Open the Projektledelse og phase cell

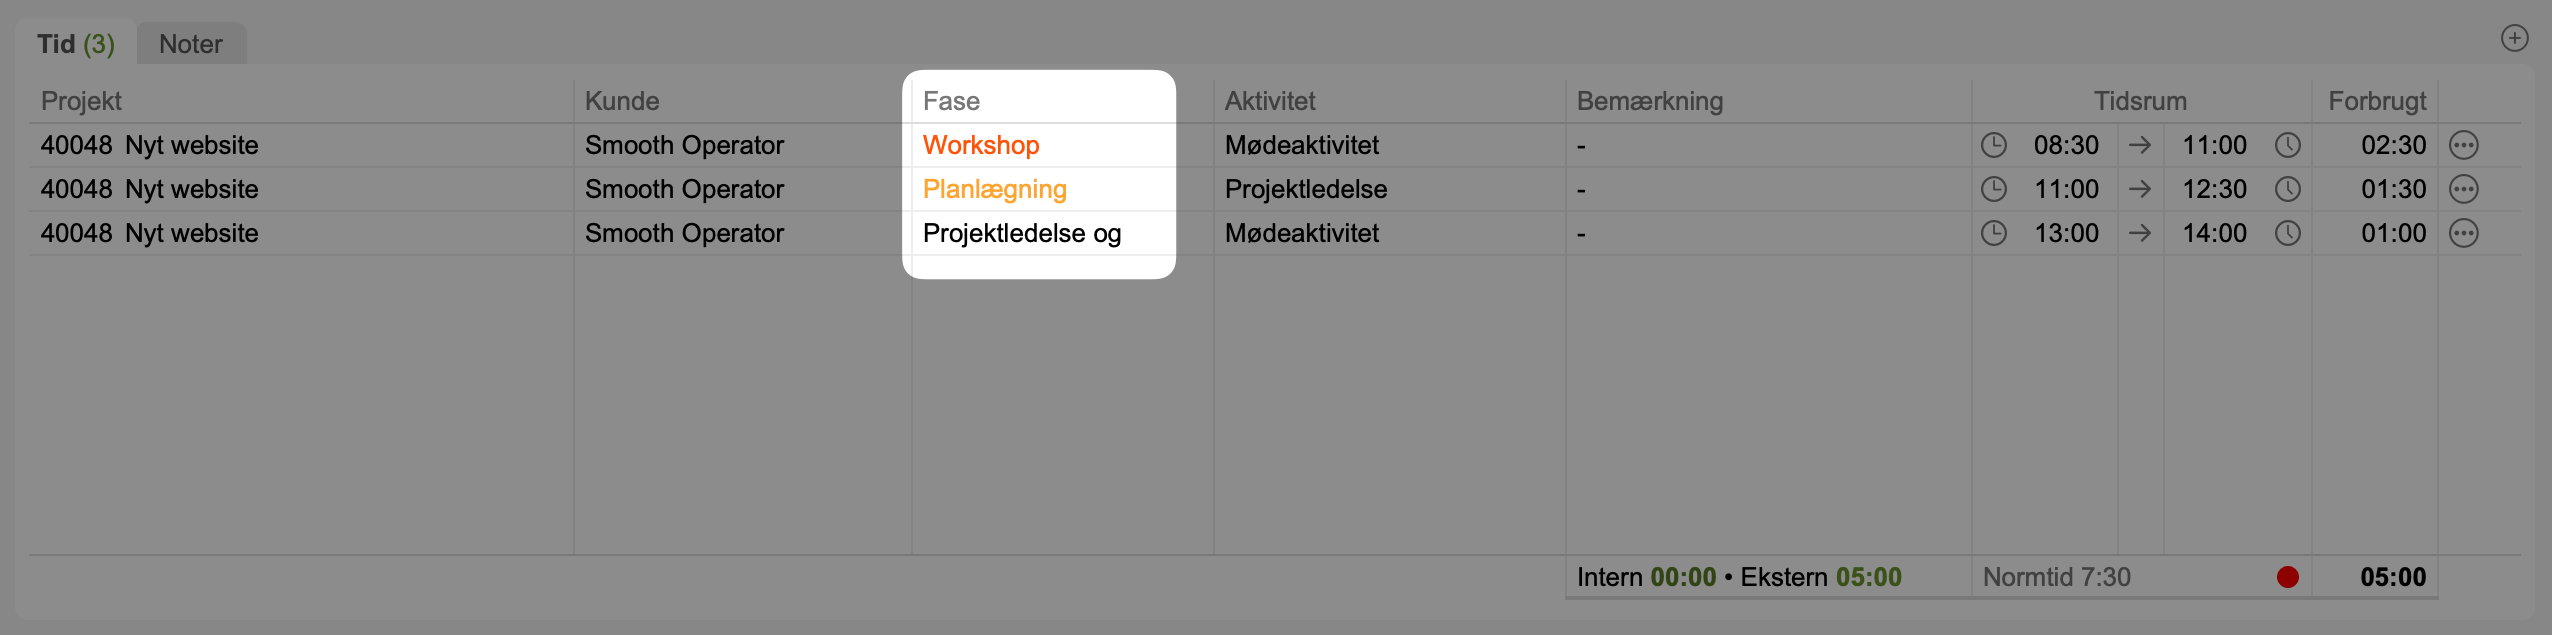pos(1021,234)
